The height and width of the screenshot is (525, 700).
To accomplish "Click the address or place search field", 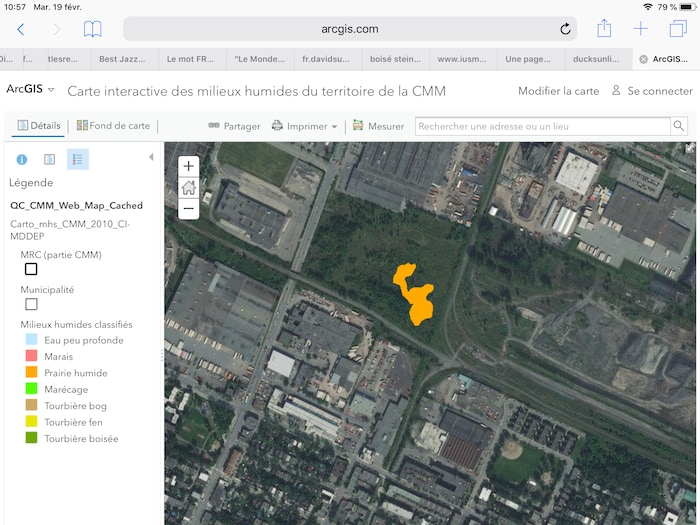I will coord(540,126).
